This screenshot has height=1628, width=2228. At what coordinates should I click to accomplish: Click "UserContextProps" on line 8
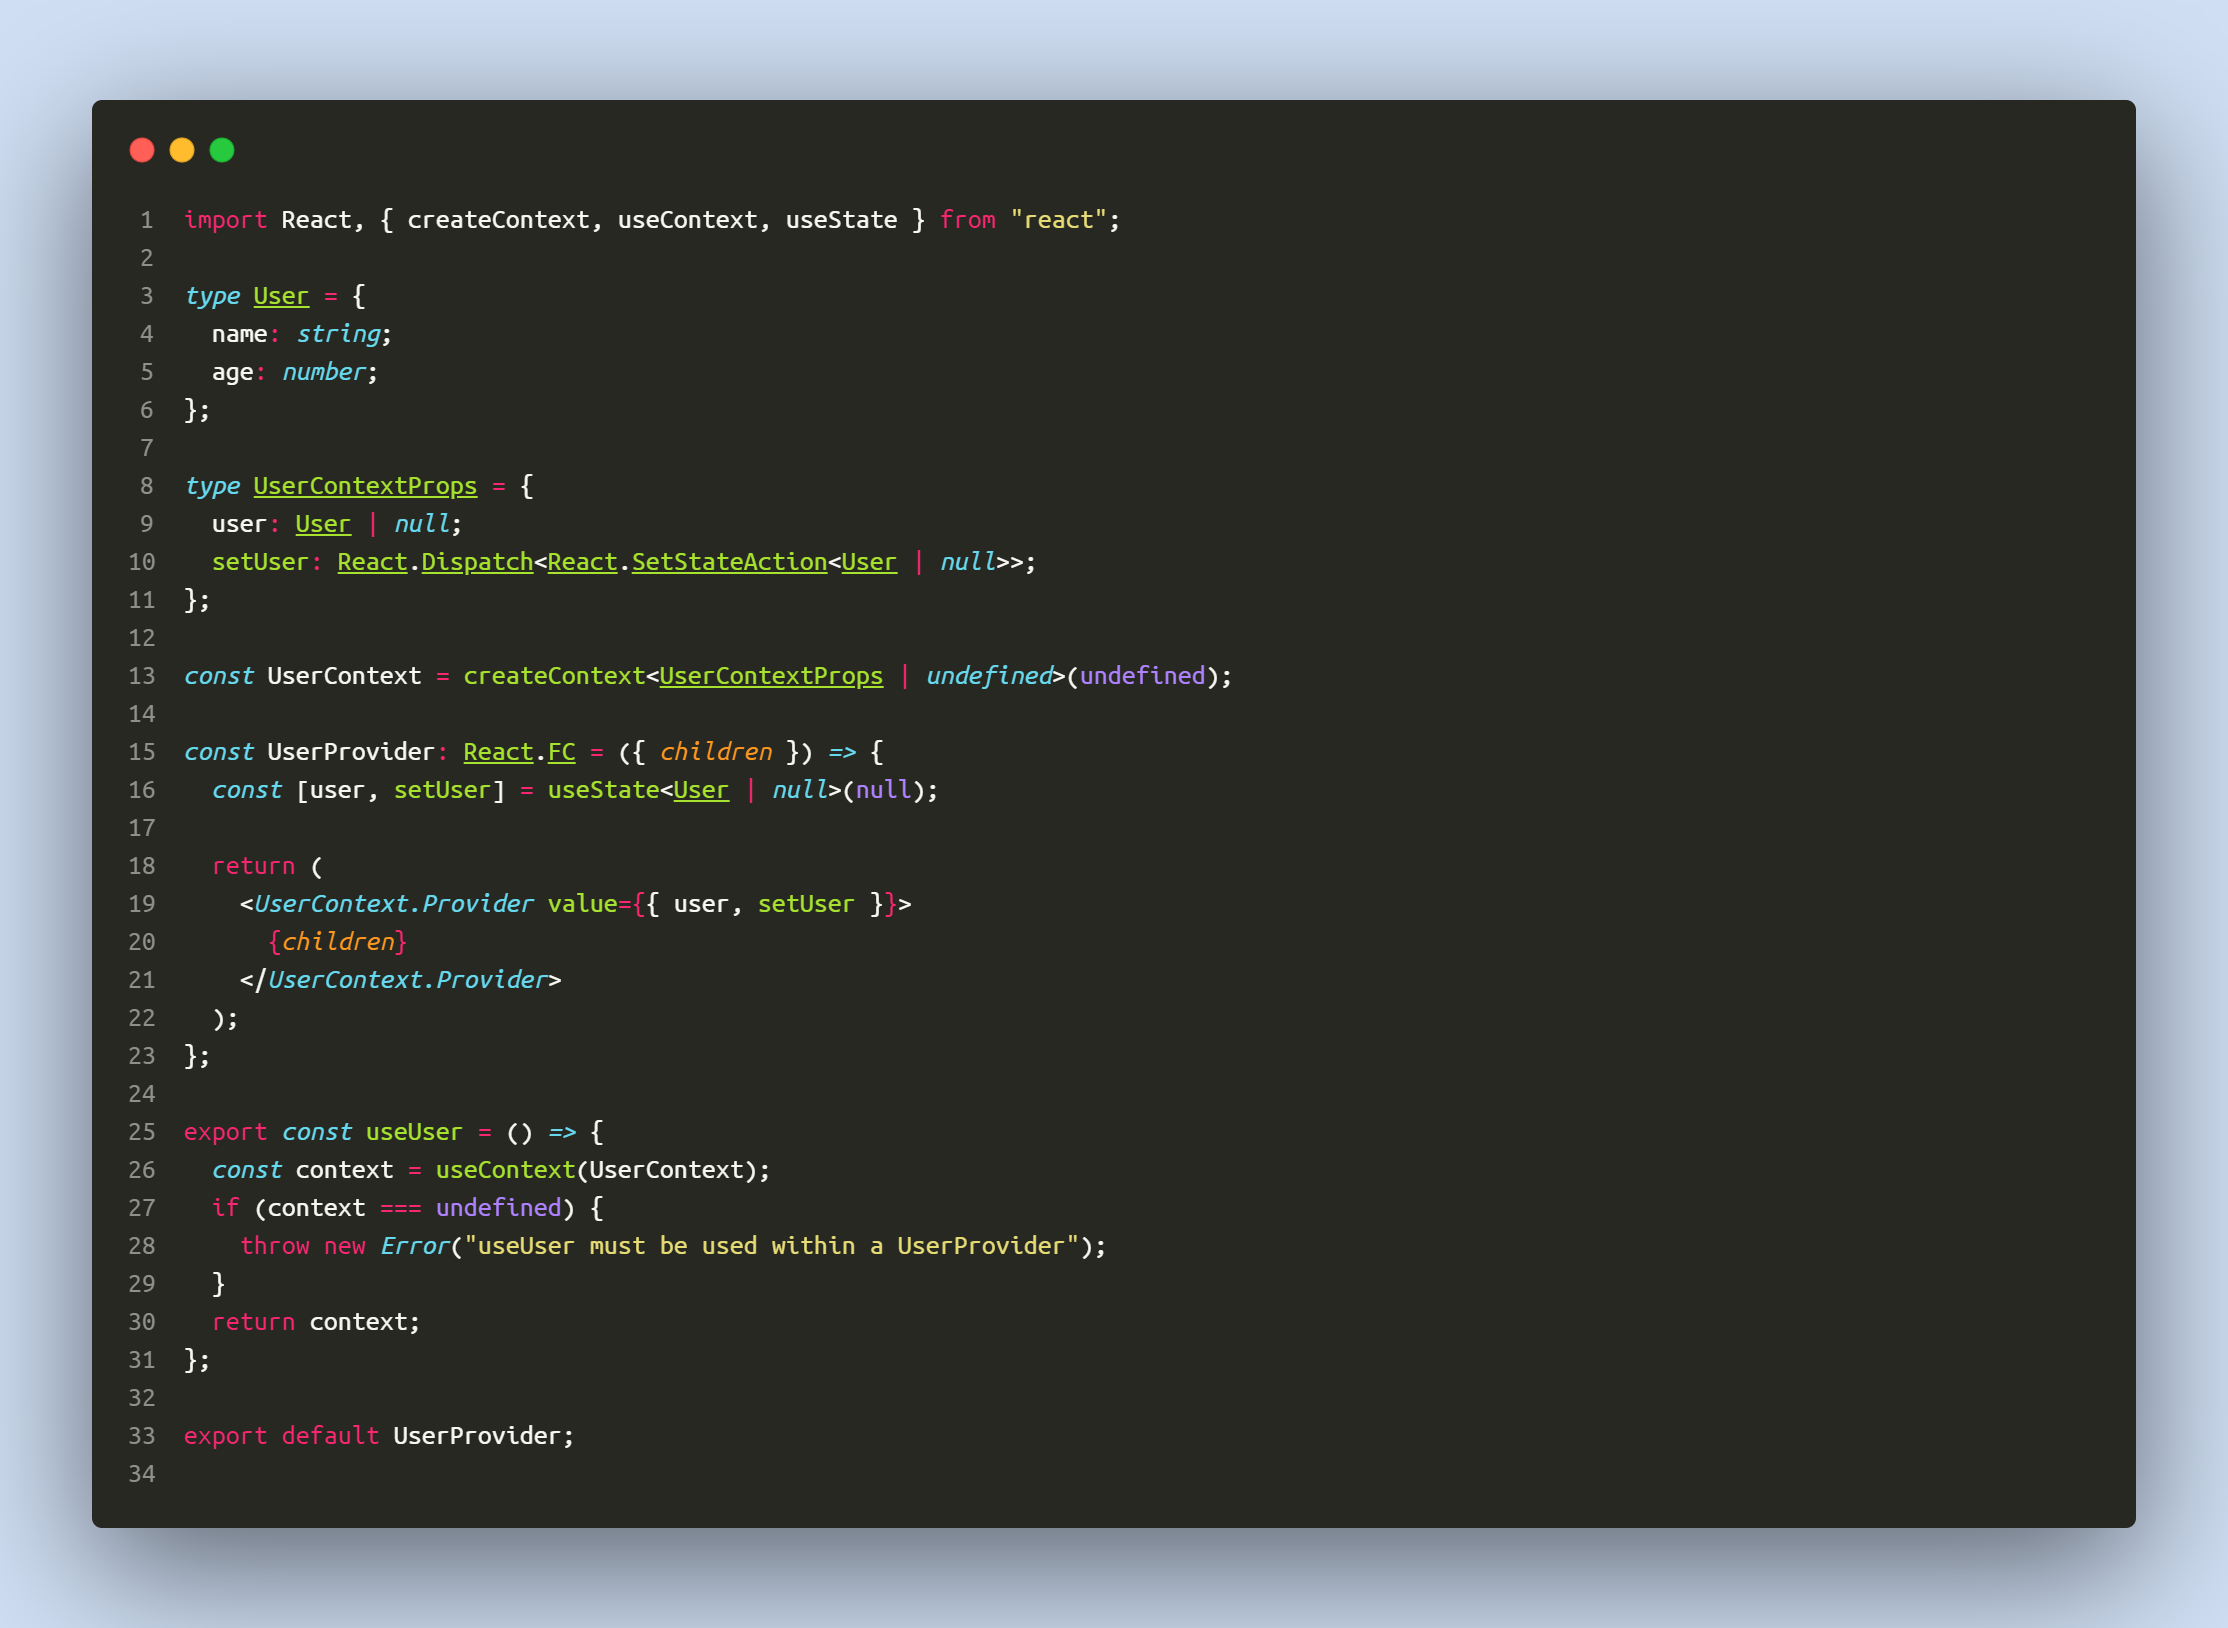pyautogui.click(x=365, y=486)
